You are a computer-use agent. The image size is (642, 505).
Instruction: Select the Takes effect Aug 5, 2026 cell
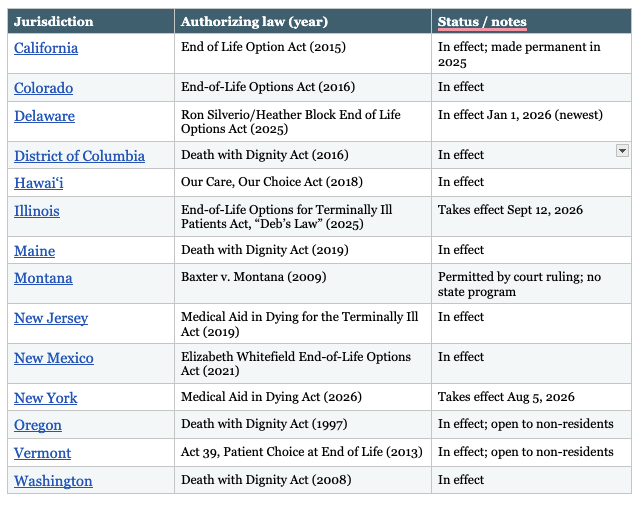tap(531, 397)
